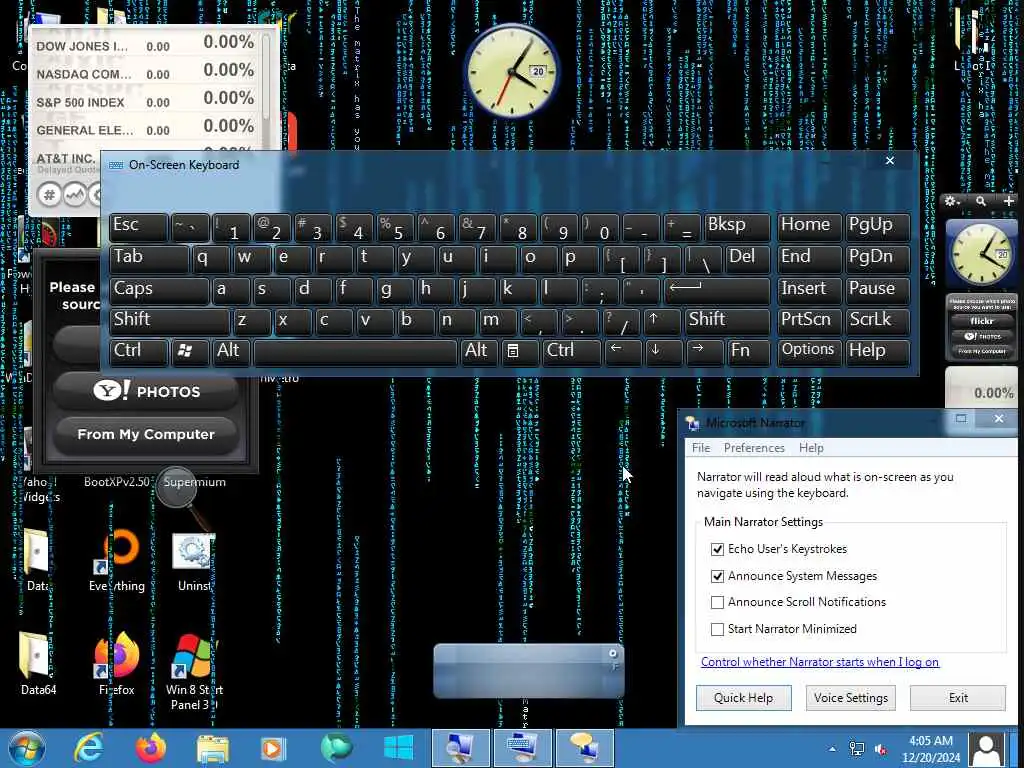The image size is (1024, 768).
Task: Open link controlling Narrator start on logon
Action: point(820,662)
